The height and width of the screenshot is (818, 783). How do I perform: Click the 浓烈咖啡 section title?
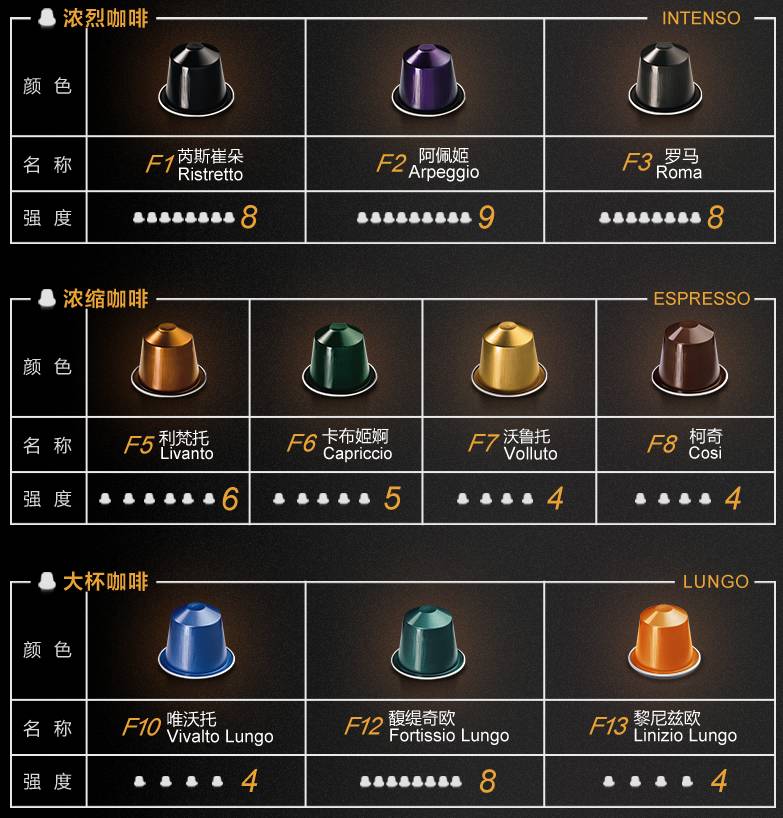(106, 18)
